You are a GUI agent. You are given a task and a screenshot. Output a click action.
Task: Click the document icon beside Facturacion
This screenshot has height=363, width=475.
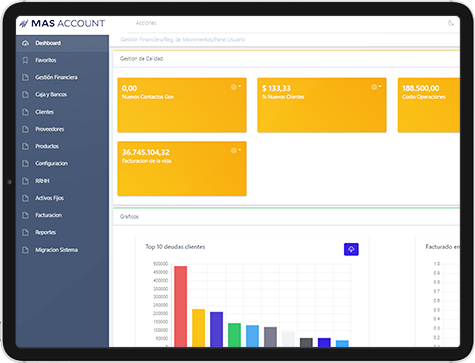(25, 215)
